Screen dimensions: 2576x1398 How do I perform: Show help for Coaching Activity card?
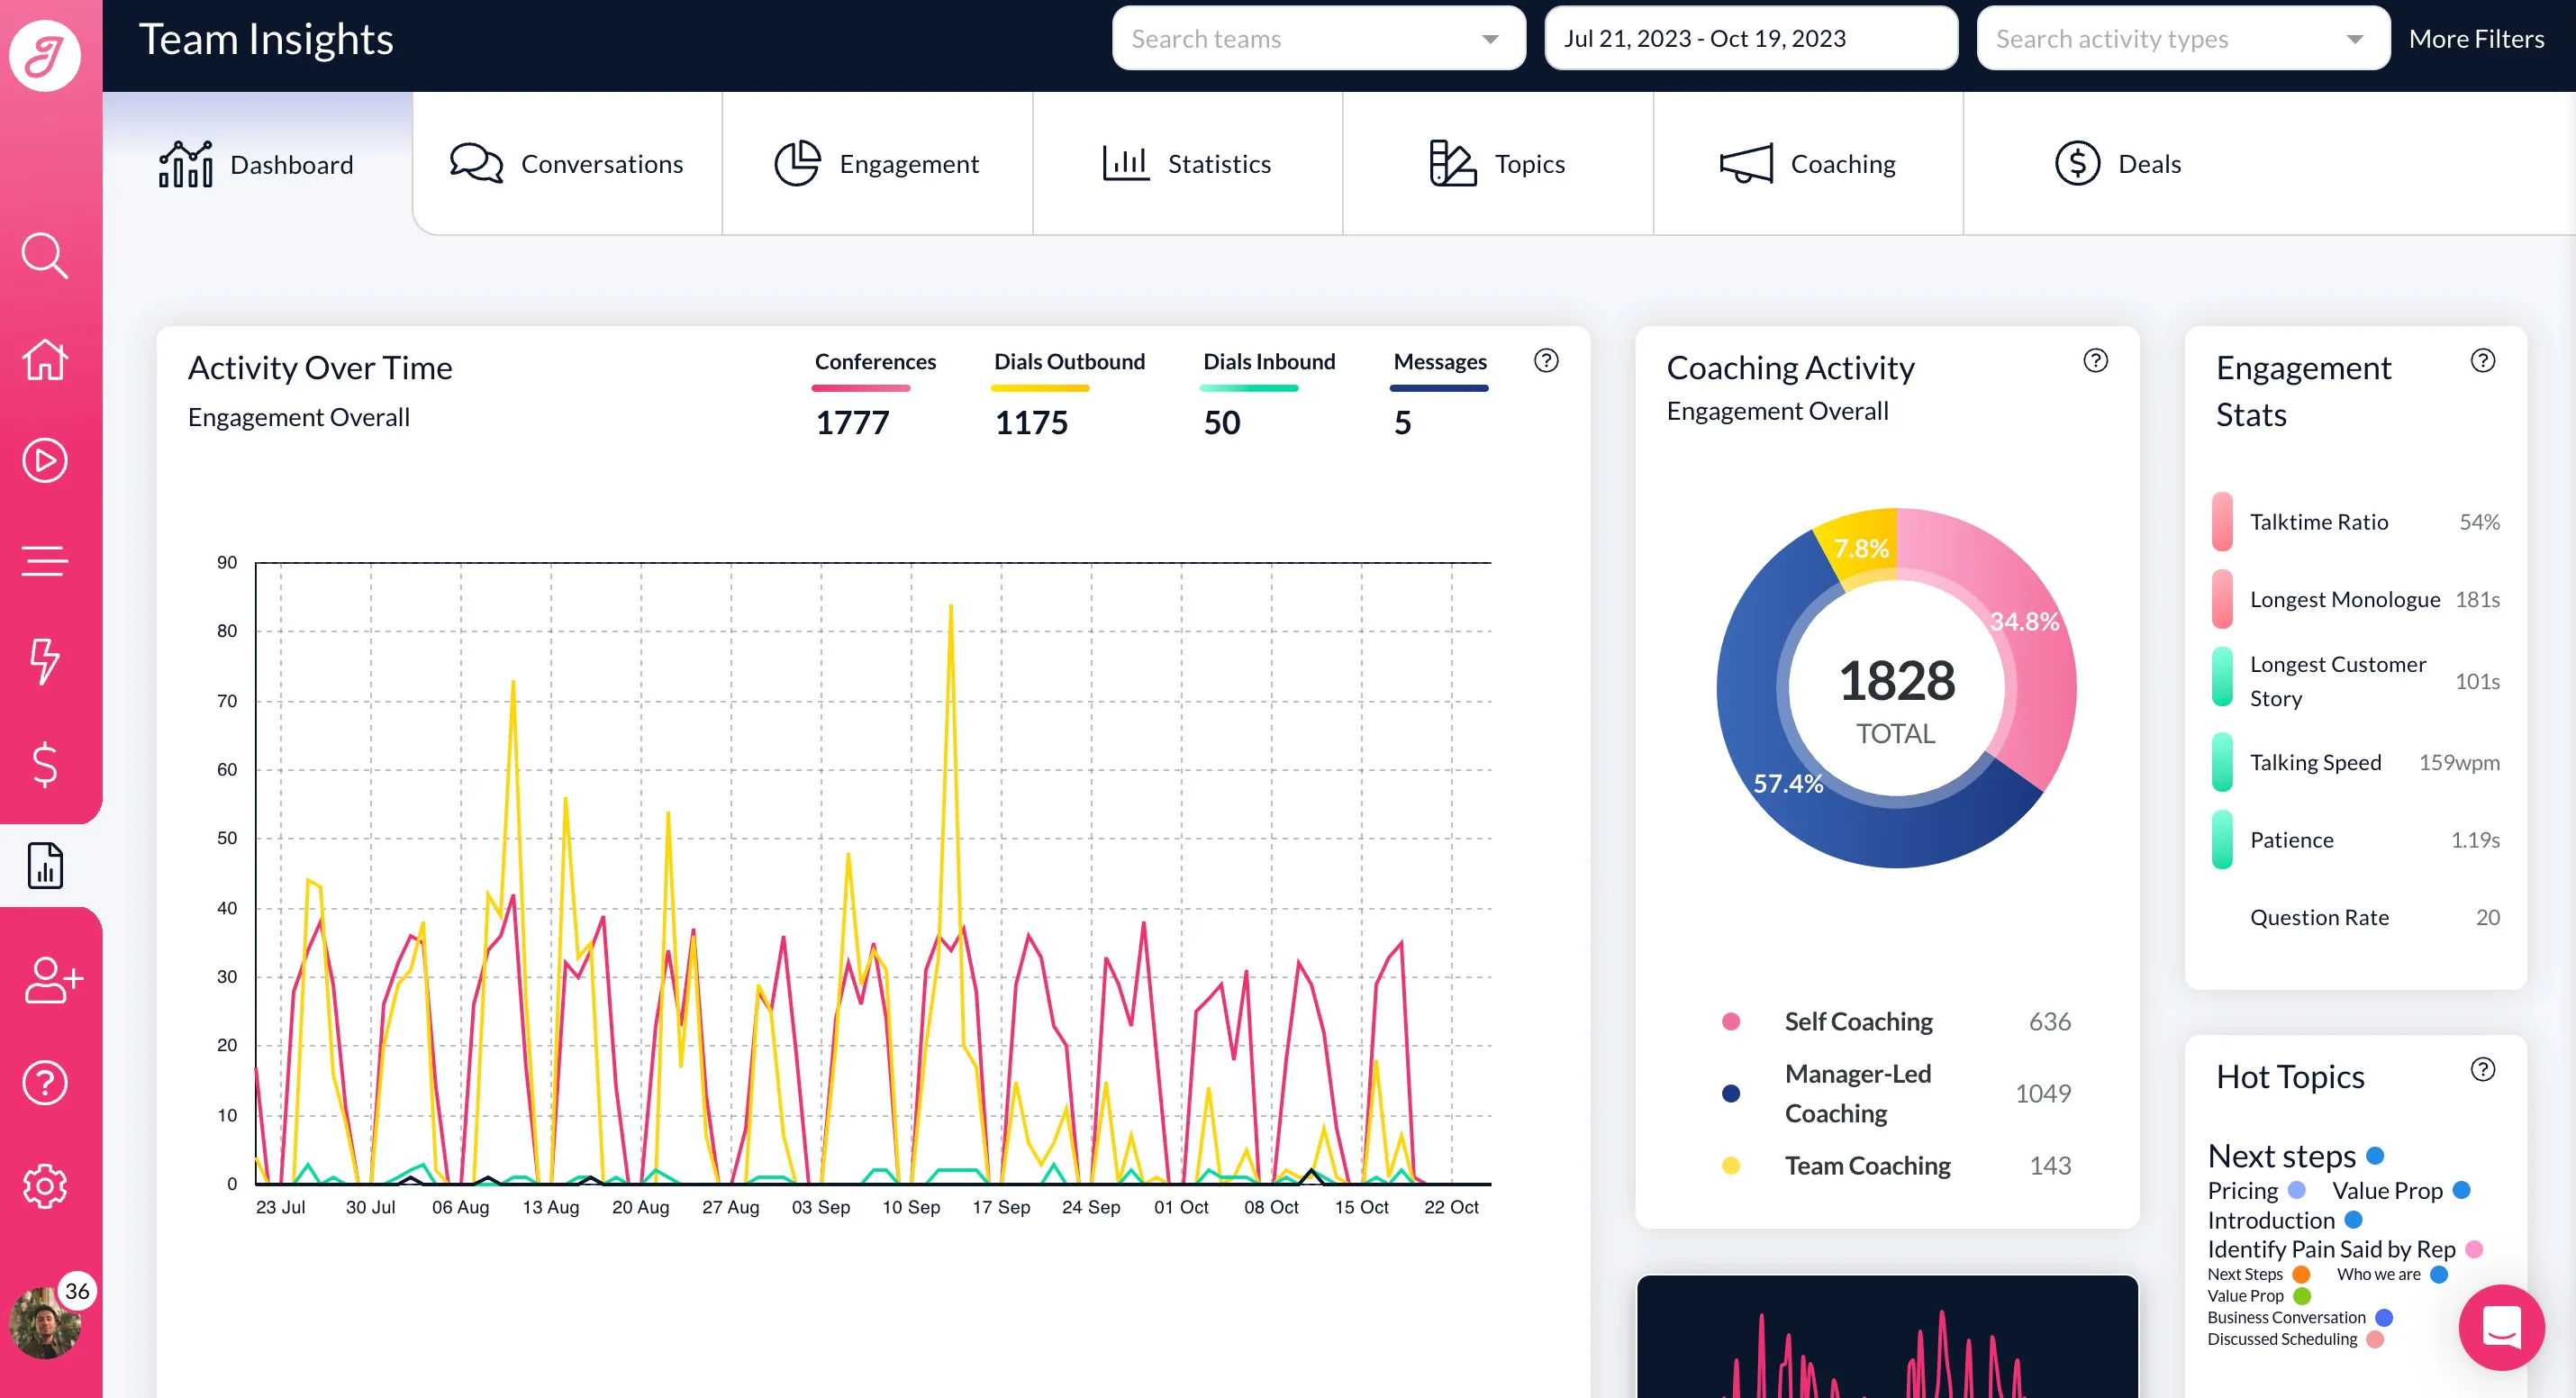pyautogui.click(x=2096, y=361)
